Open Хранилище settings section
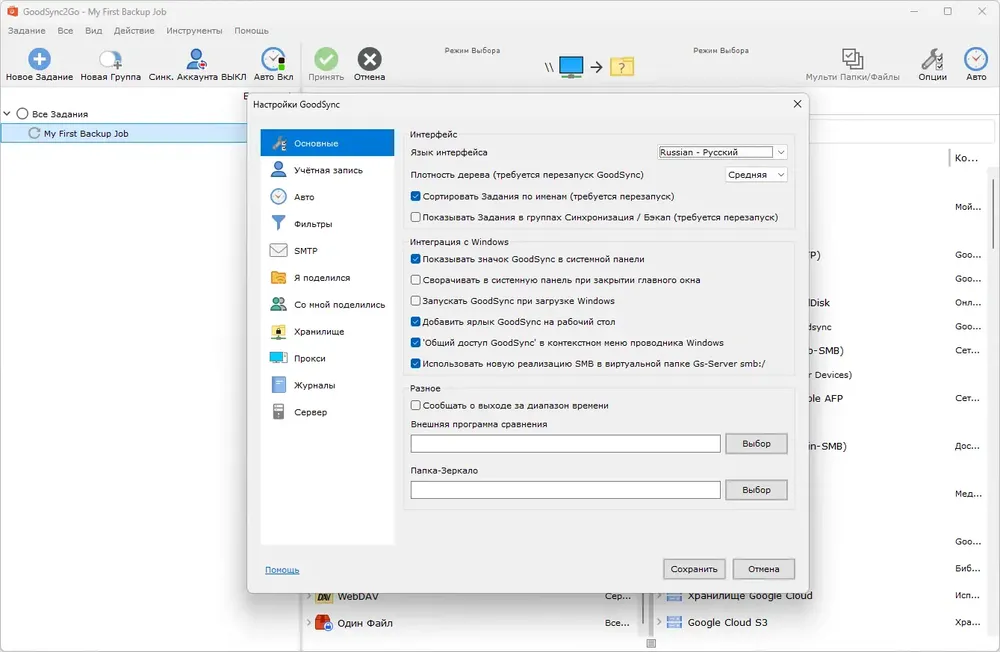The image size is (1000, 652). coord(327,331)
